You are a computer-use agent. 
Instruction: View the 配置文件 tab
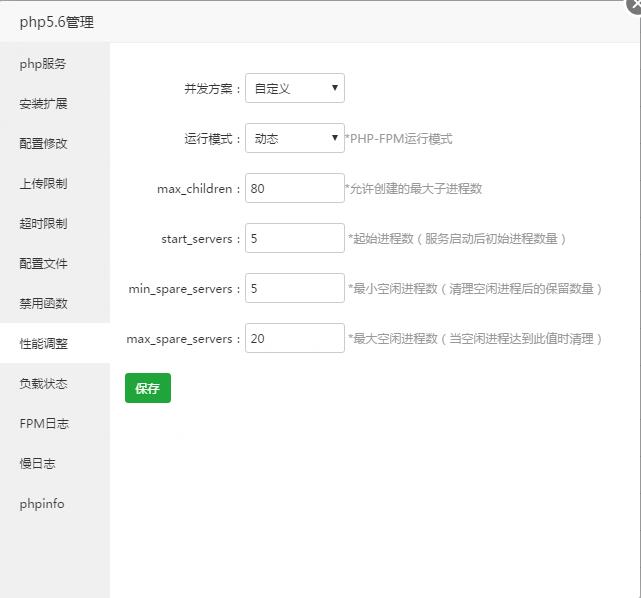43,264
